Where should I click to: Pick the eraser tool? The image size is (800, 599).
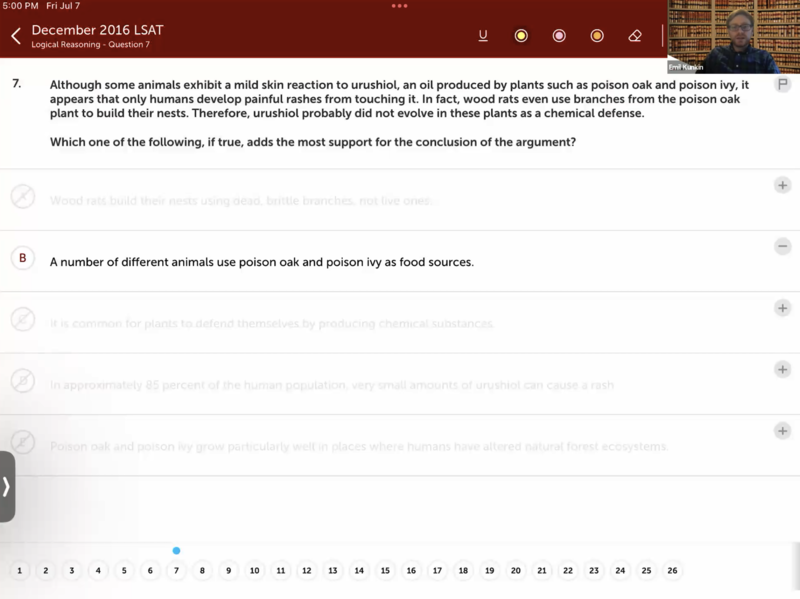635,36
